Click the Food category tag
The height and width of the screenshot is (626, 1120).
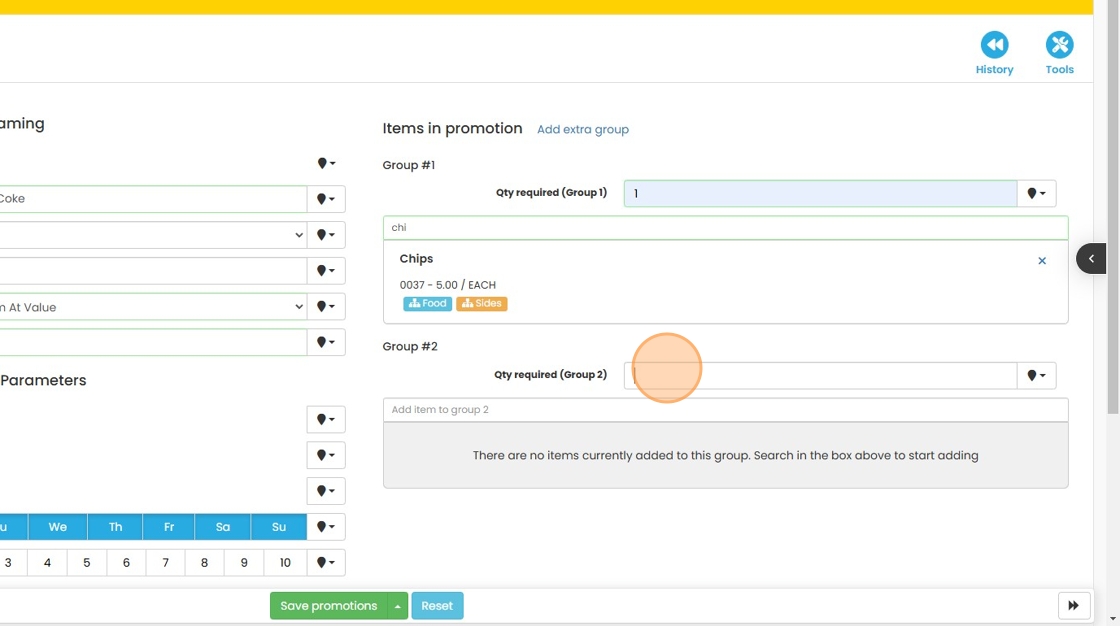tap(428, 304)
